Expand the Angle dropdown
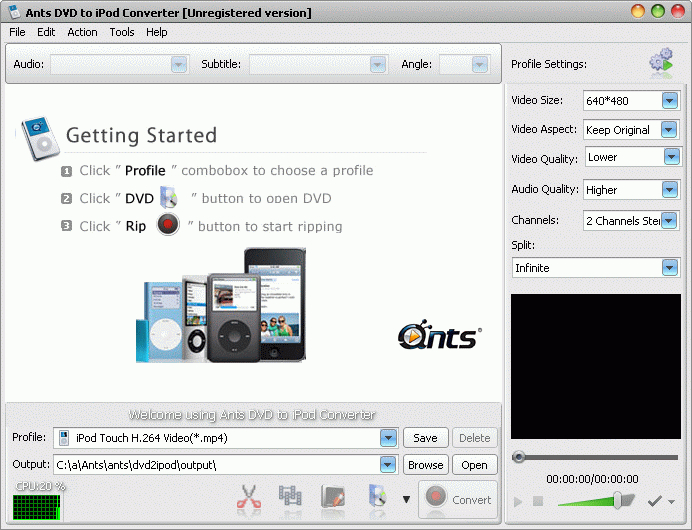692x530 pixels. (x=480, y=64)
